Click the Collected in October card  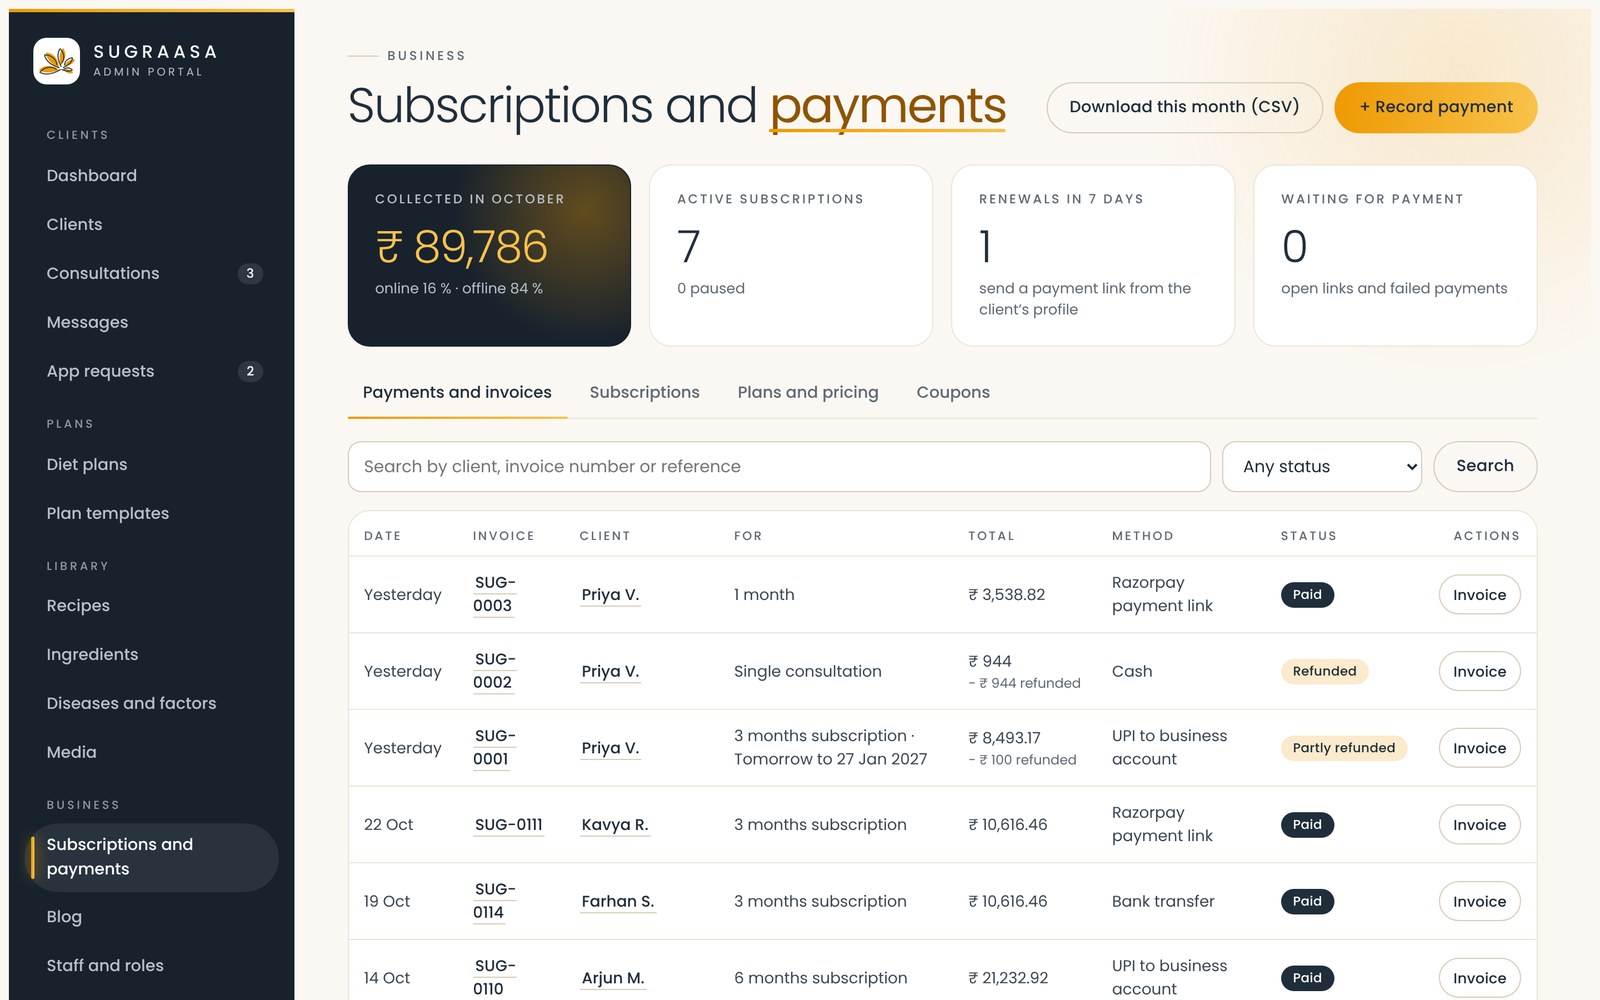click(x=489, y=255)
